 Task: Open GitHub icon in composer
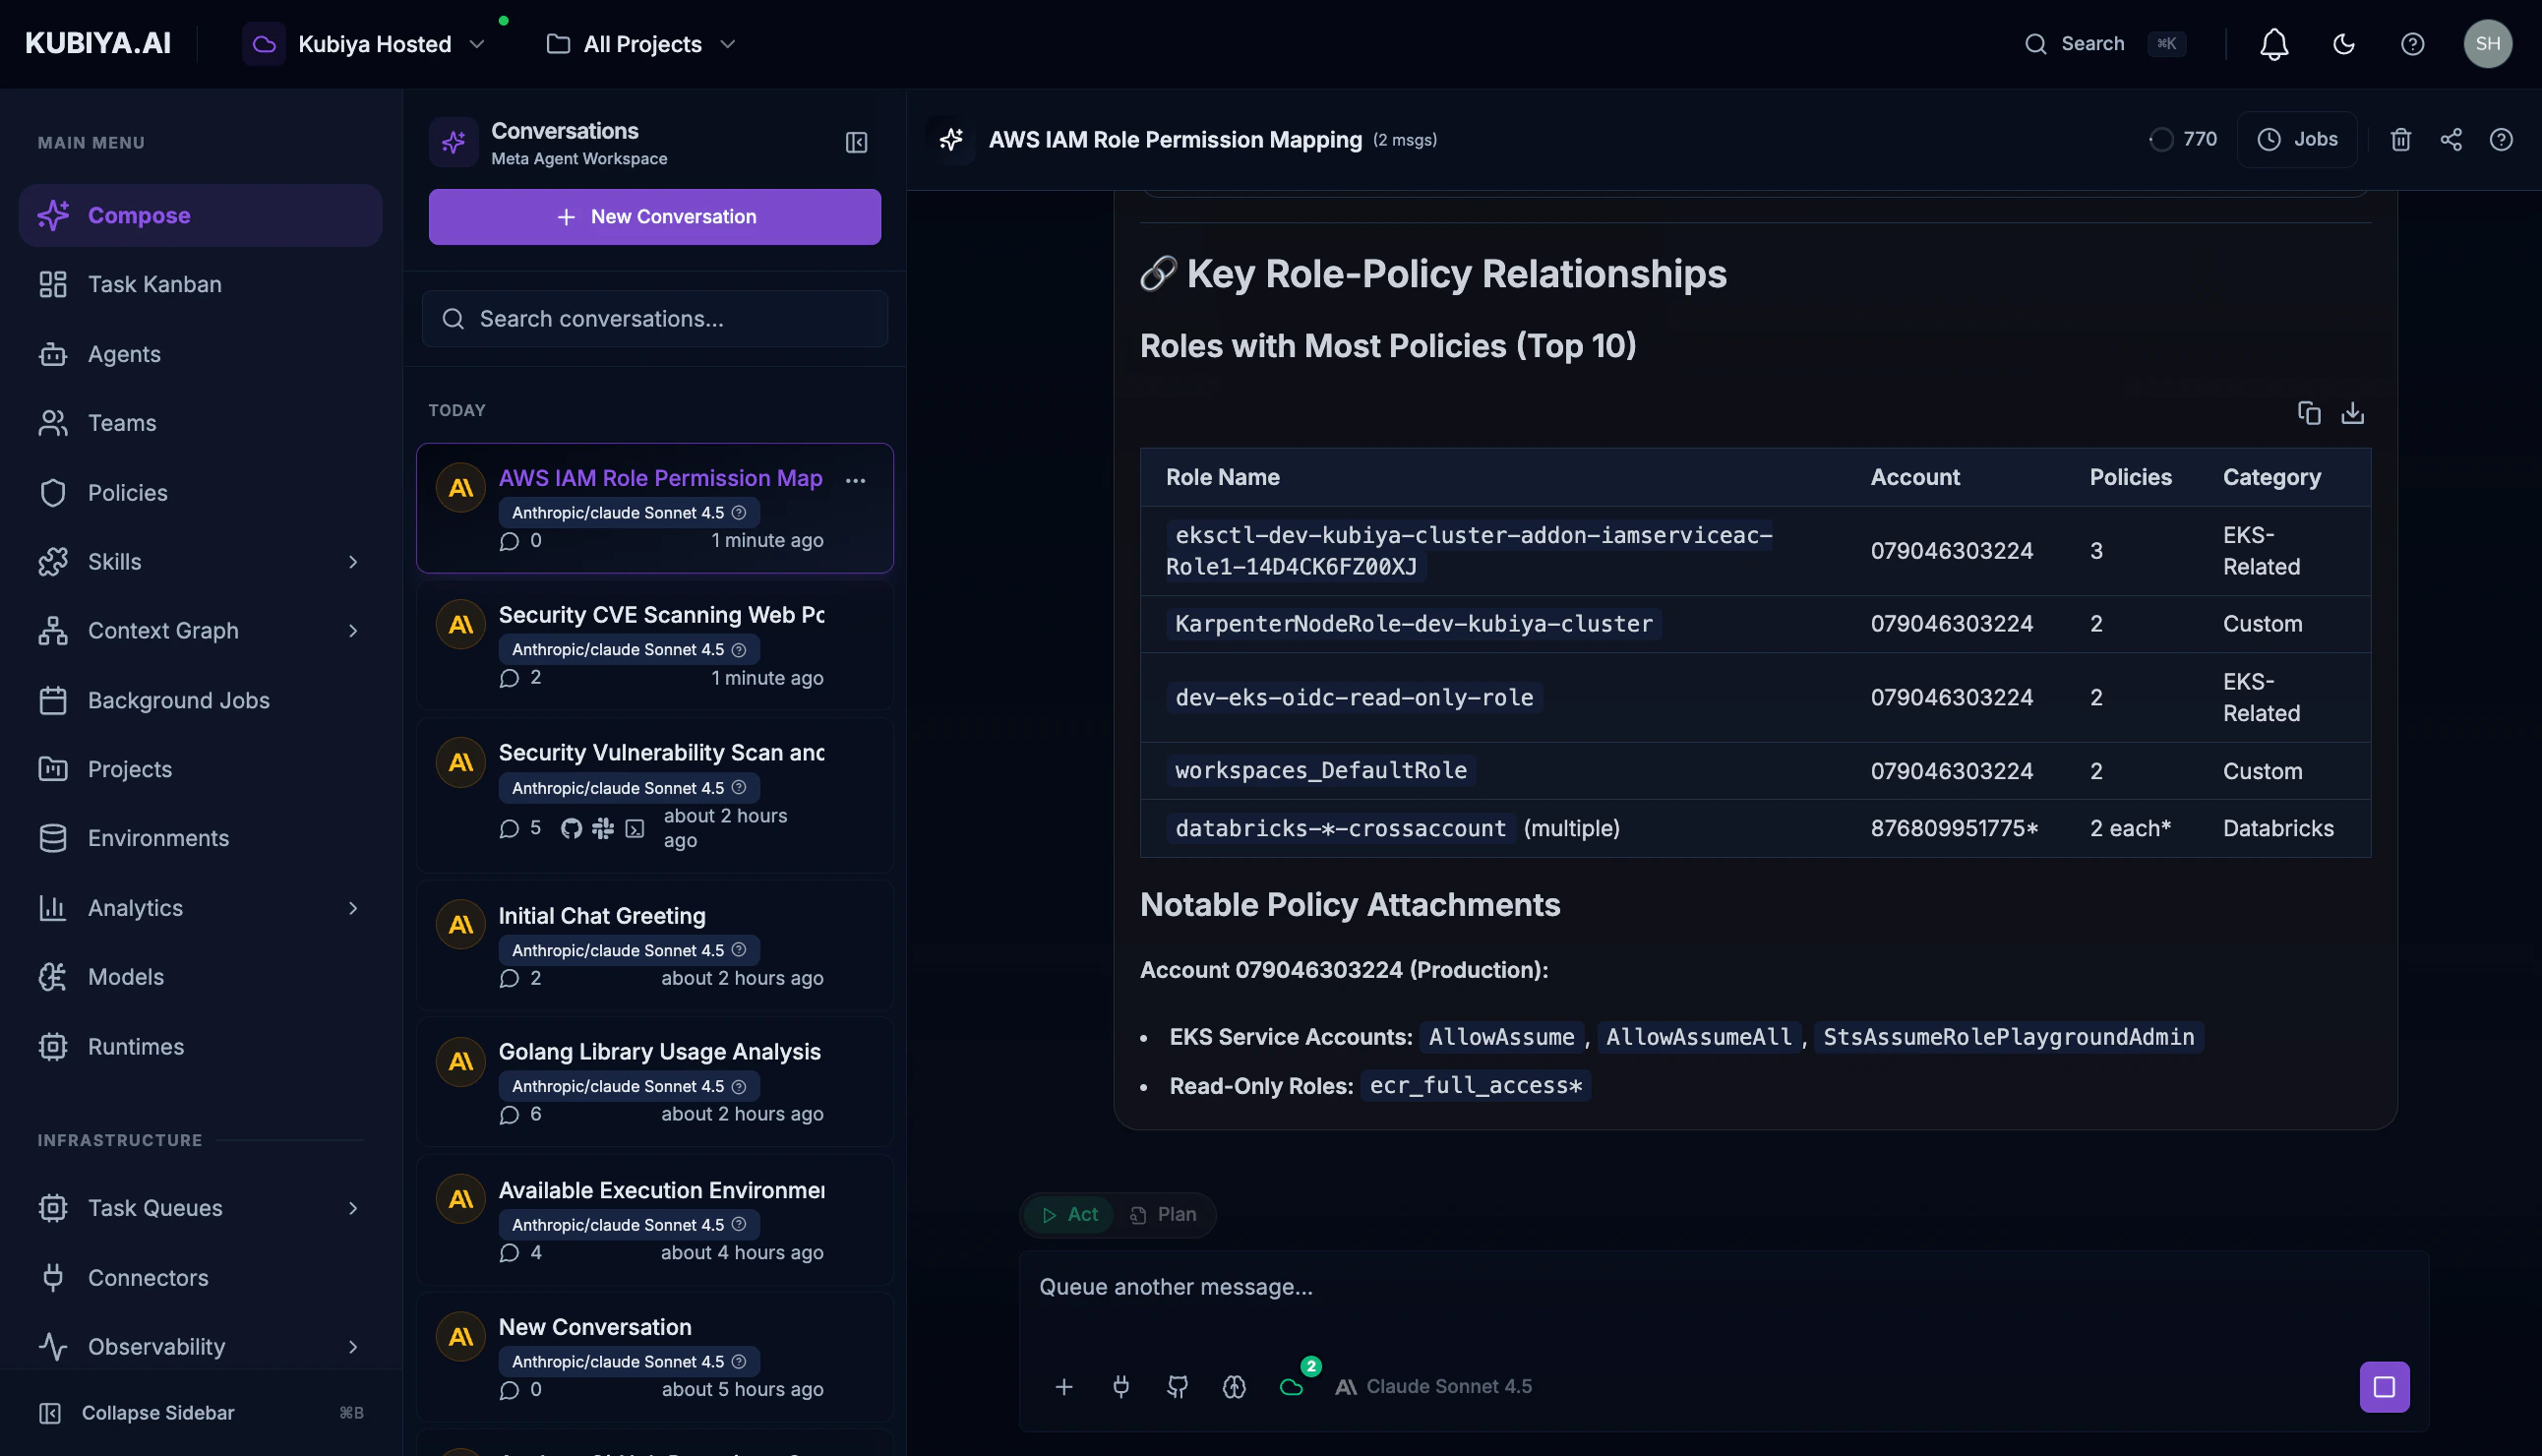tap(1177, 1386)
